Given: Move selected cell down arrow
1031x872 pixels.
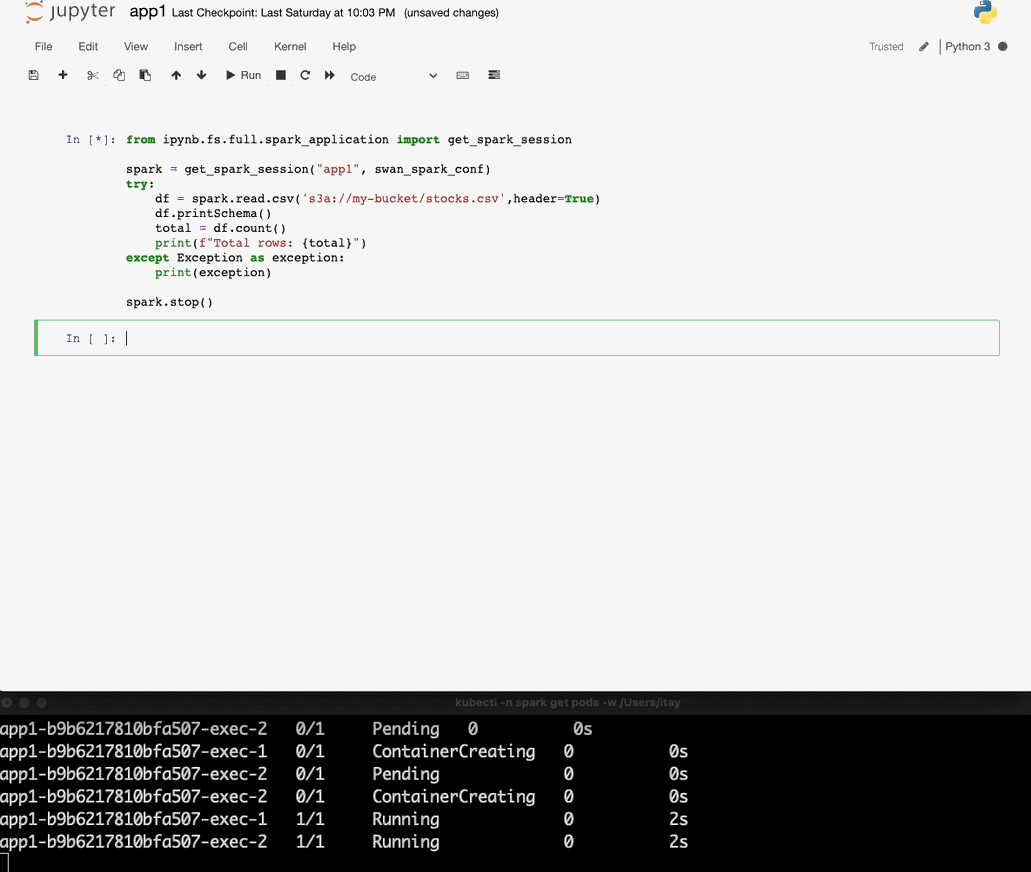Looking at the screenshot, I should pos(201,76).
